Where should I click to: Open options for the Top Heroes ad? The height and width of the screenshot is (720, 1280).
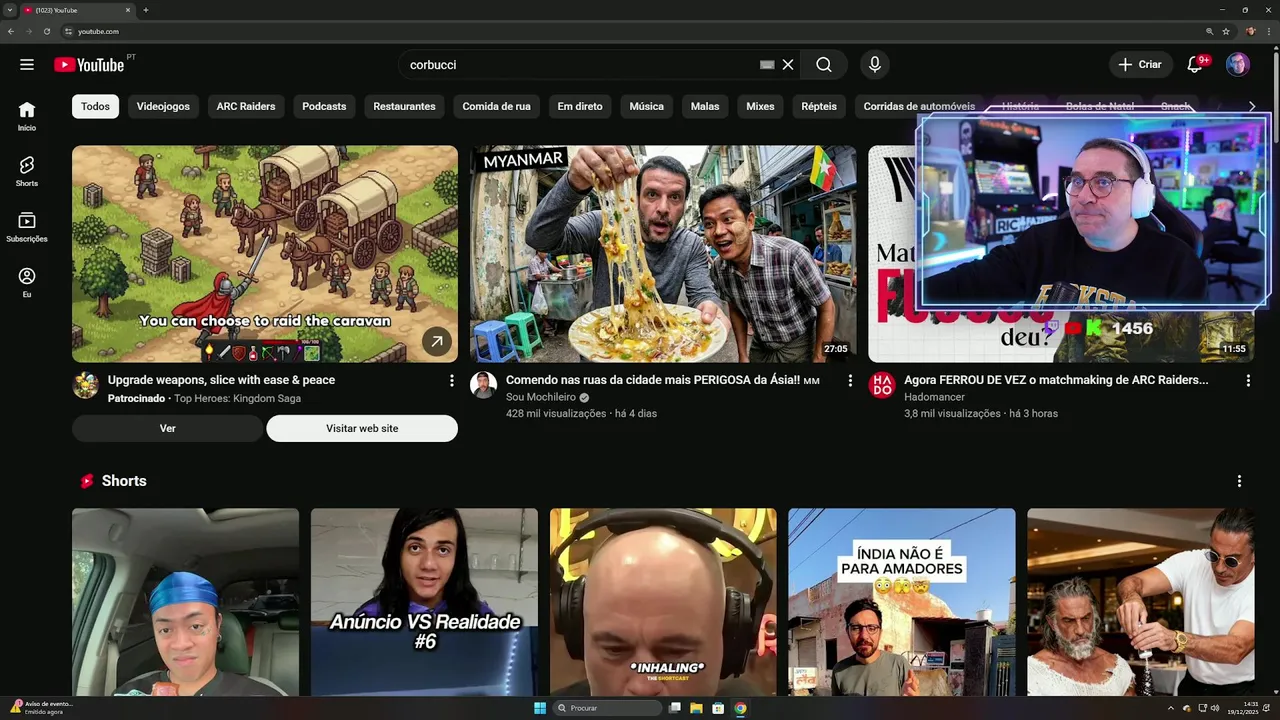pyautogui.click(x=451, y=381)
